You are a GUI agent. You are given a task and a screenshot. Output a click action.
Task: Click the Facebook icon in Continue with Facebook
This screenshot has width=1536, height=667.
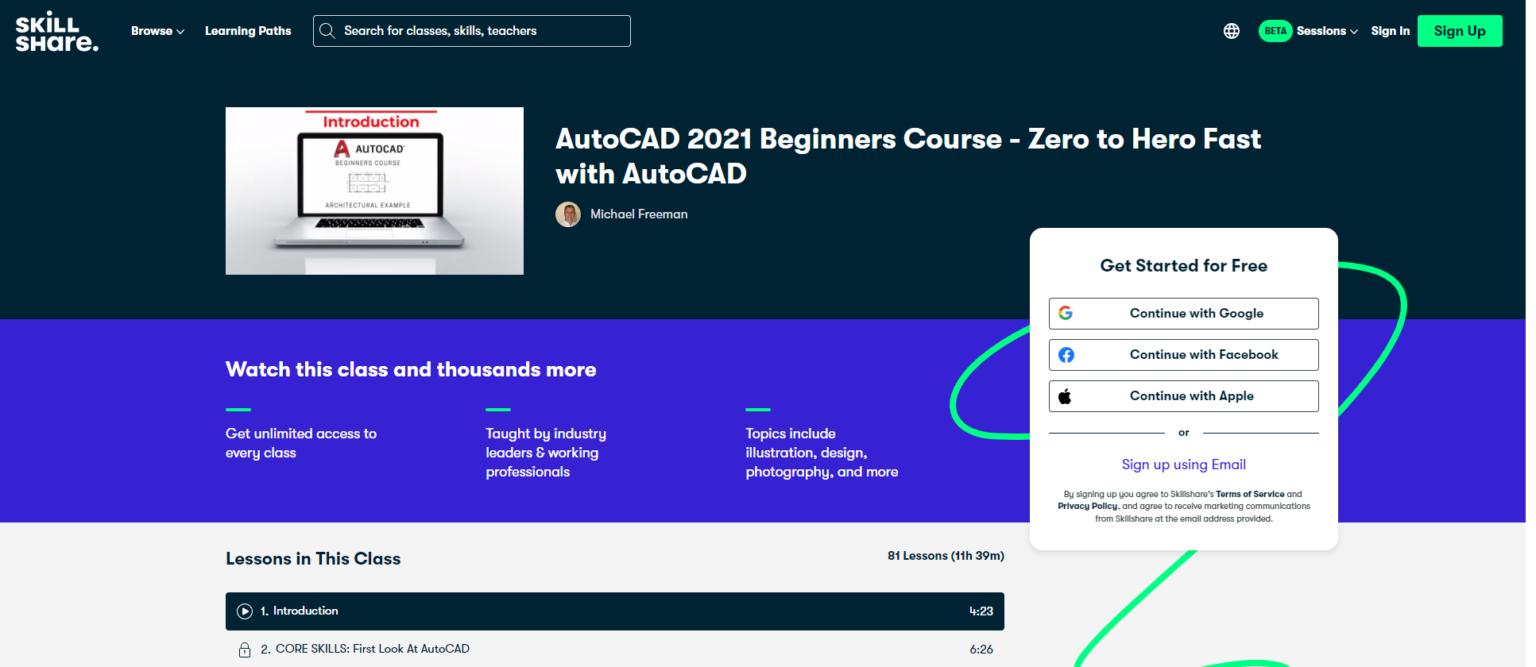1064,354
